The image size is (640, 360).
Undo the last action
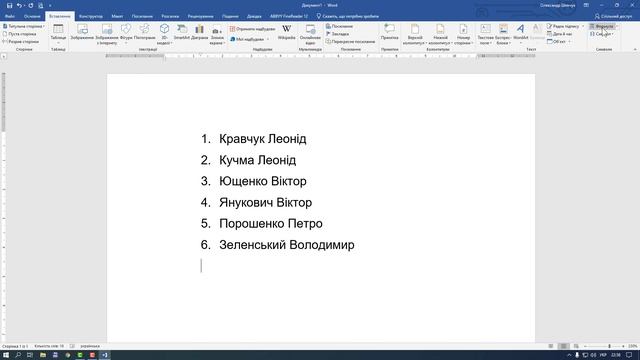click(x=19, y=5)
